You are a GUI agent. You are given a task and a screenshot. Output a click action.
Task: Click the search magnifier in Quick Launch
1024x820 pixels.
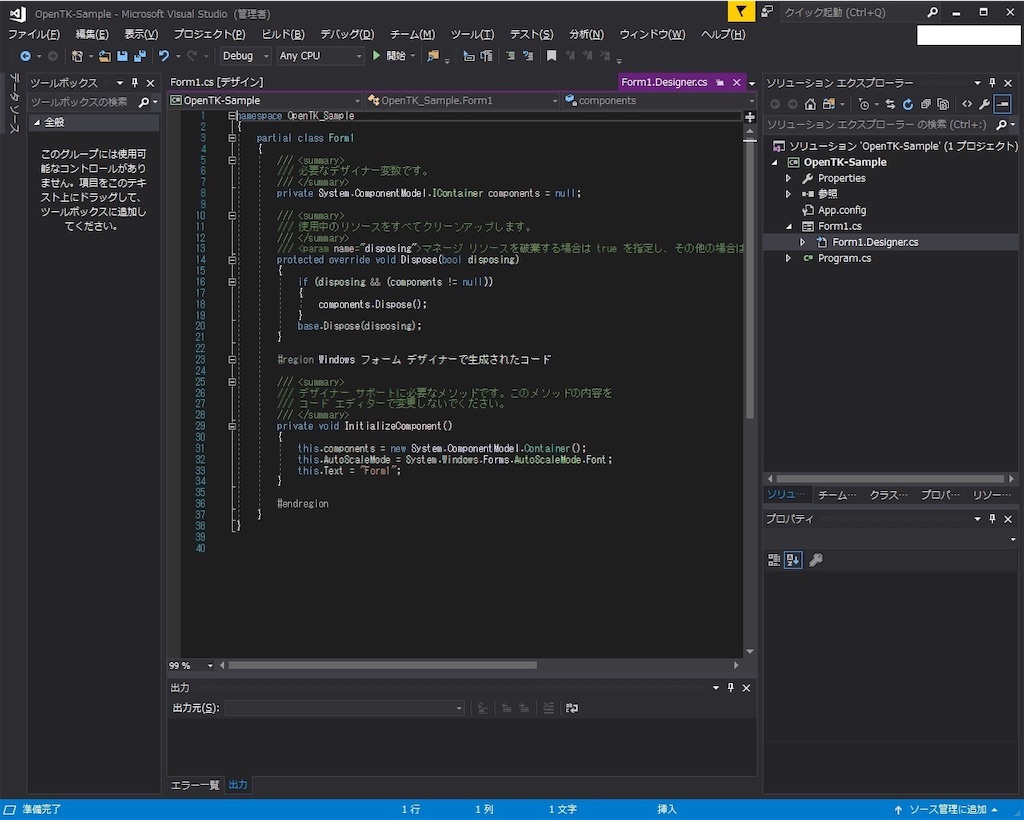[x=933, y=12]
